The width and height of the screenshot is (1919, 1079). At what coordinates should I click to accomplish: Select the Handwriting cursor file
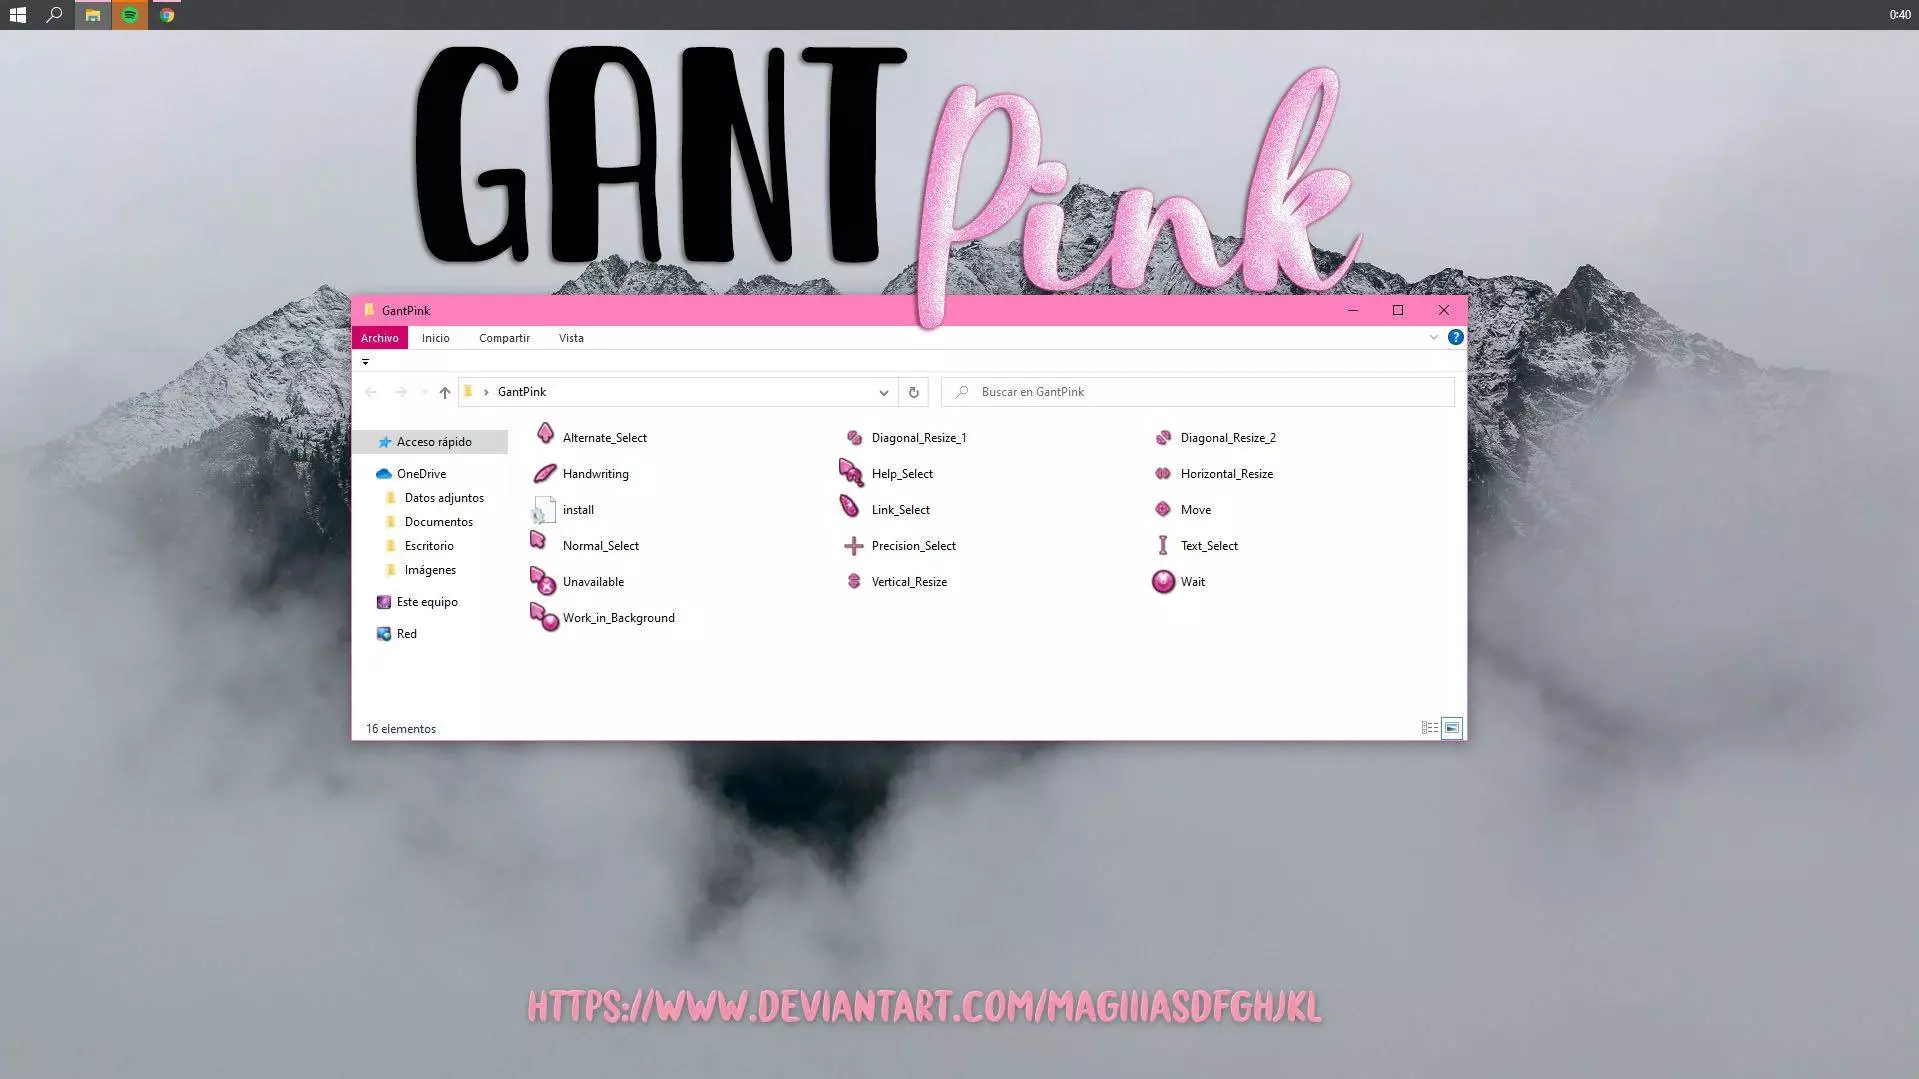click(595, 474)
